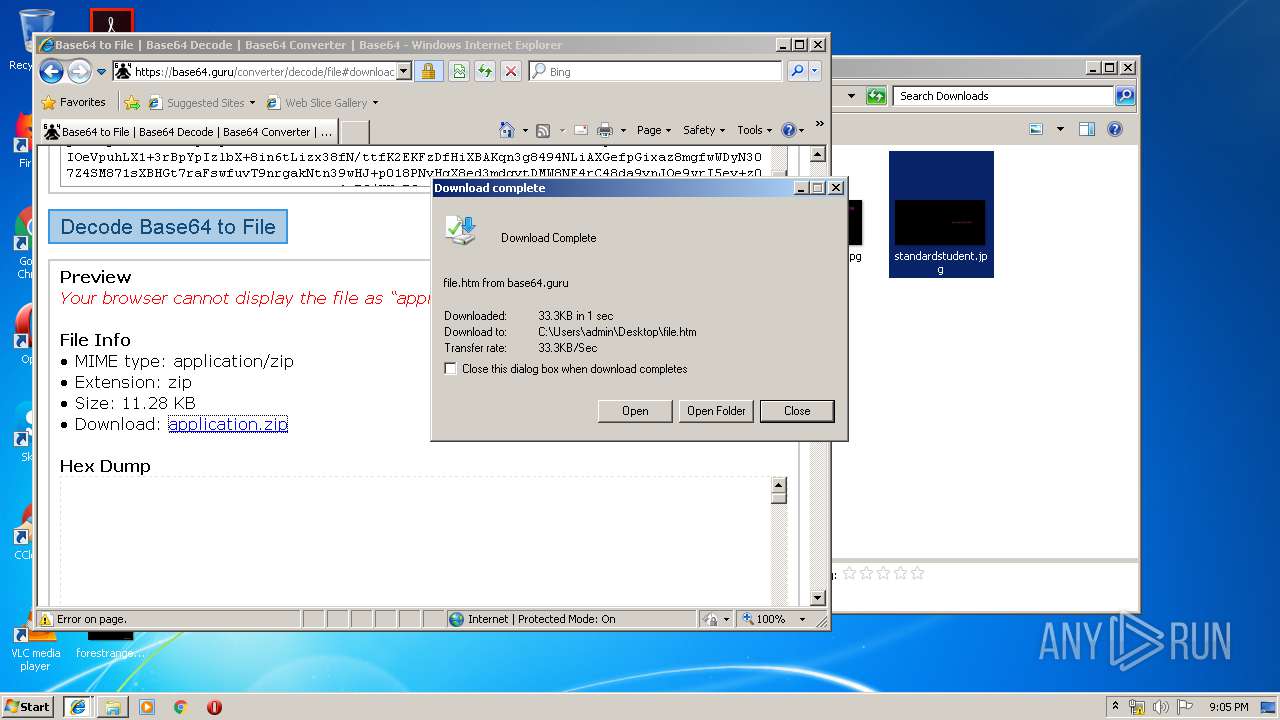This screenshot has height=720, width=1280.
Task: Select the Base64 to File tab
Action: tap(188, 131)
